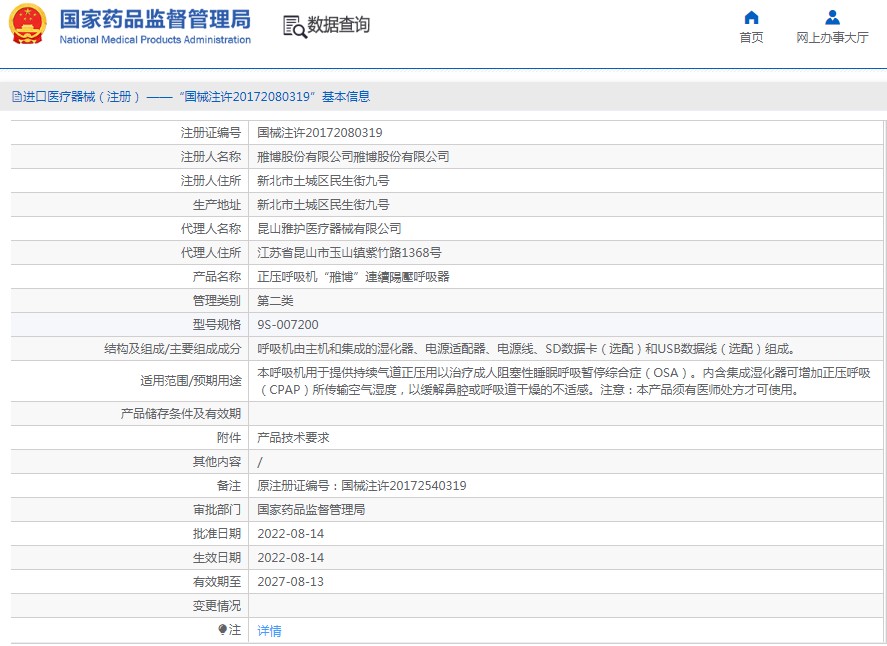Click model spec 9S-007200
887x646 pixels.
[288, 325]
